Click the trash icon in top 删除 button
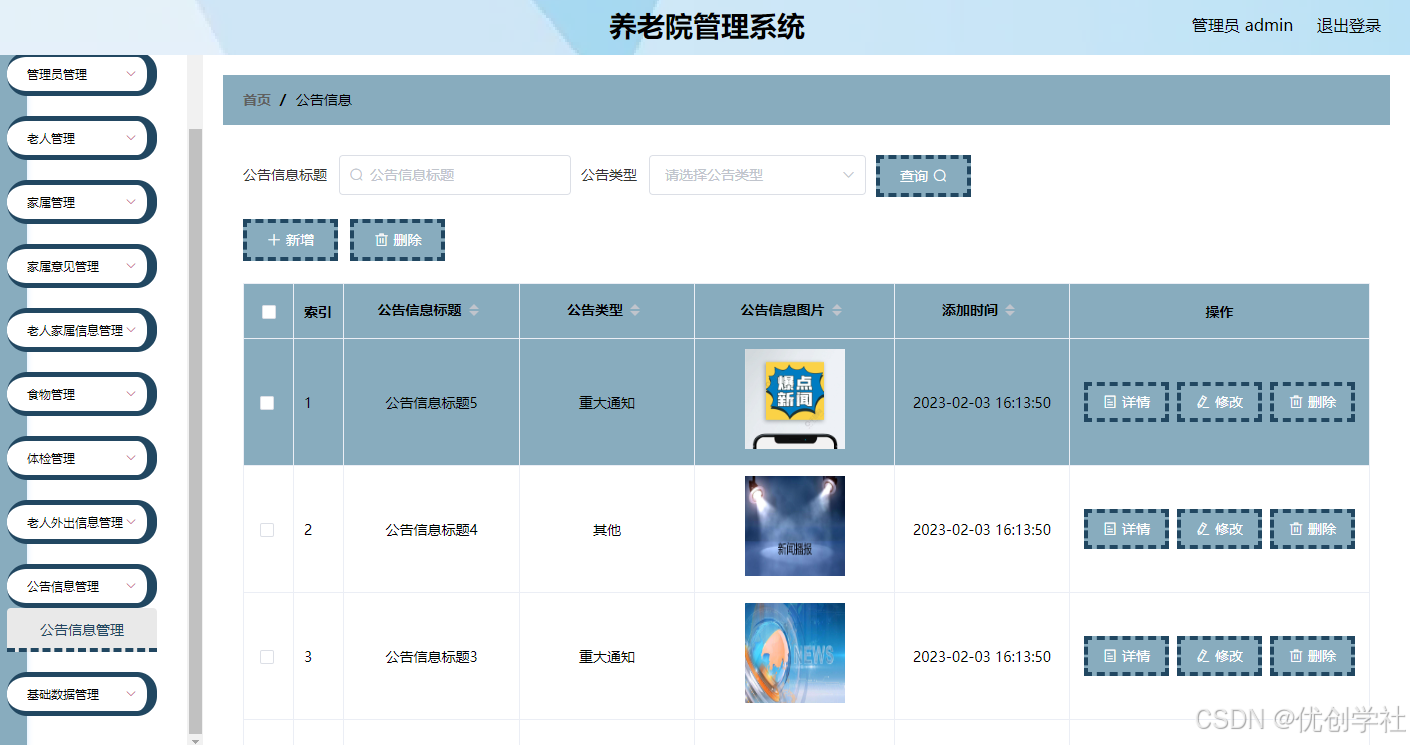1410x745 pixels. 381,240
